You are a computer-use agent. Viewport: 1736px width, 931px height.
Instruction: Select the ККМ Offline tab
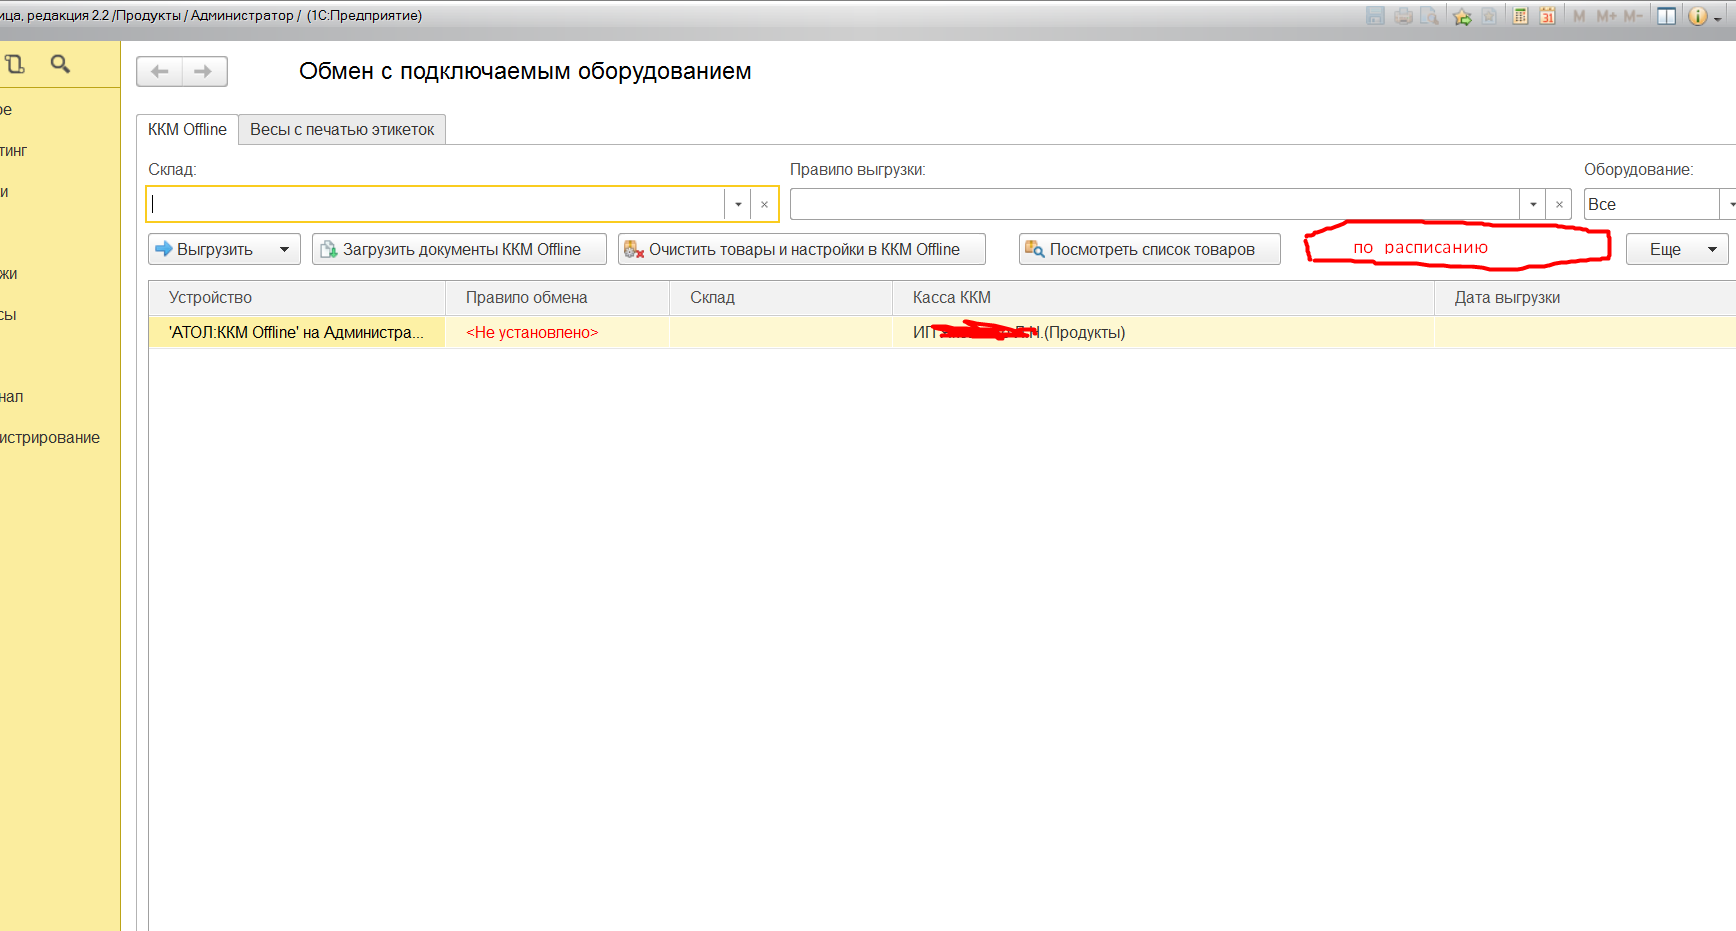tap(187, 130)
